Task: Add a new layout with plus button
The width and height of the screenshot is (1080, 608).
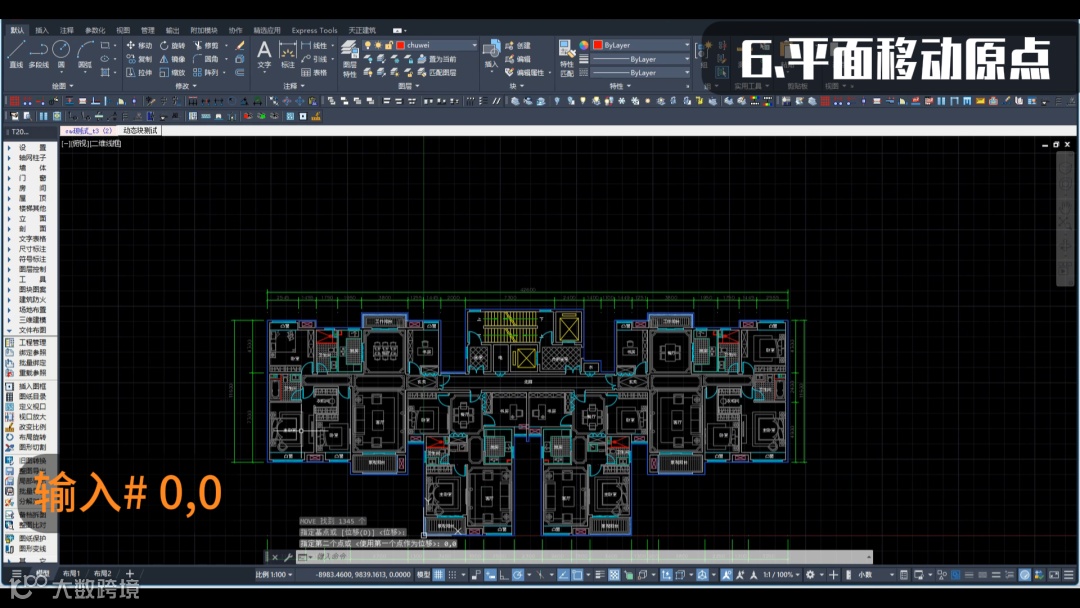Action: coord(129,574)
